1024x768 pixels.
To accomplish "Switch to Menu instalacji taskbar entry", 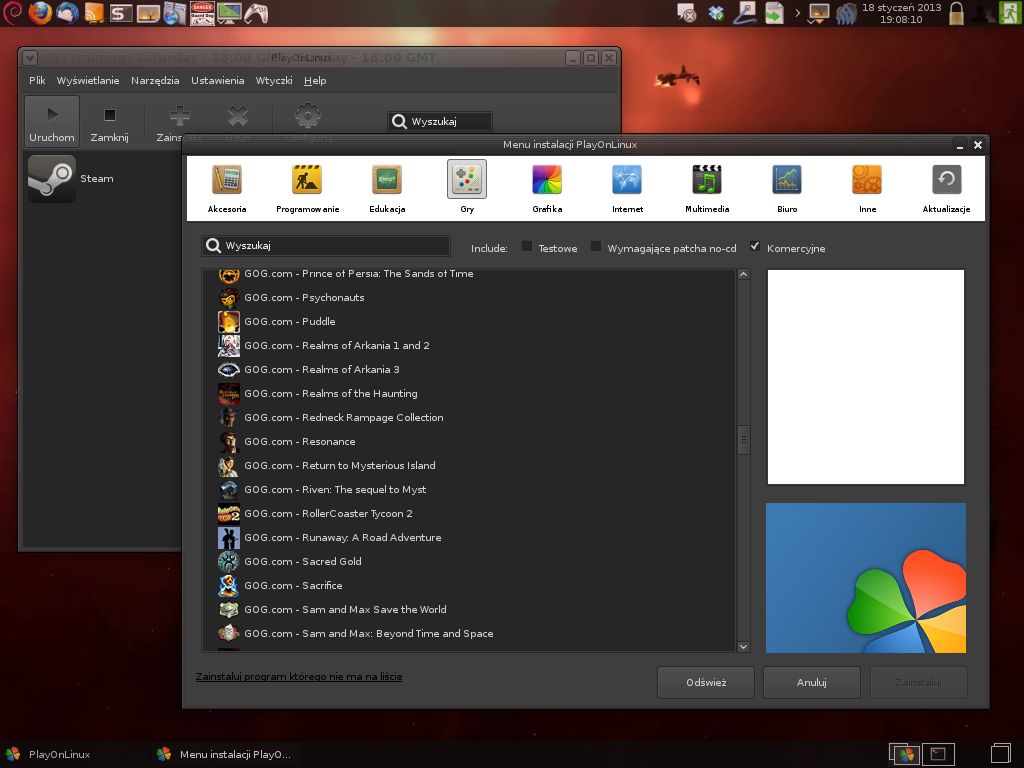I will (x=224, y=754).
